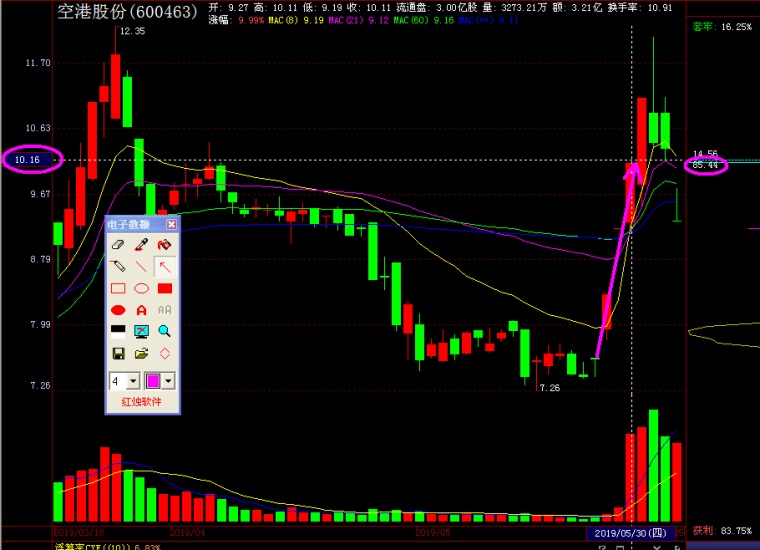The image size is (760, 550).
Task: Select the straight line drawing tool
Action: [141, 266]
